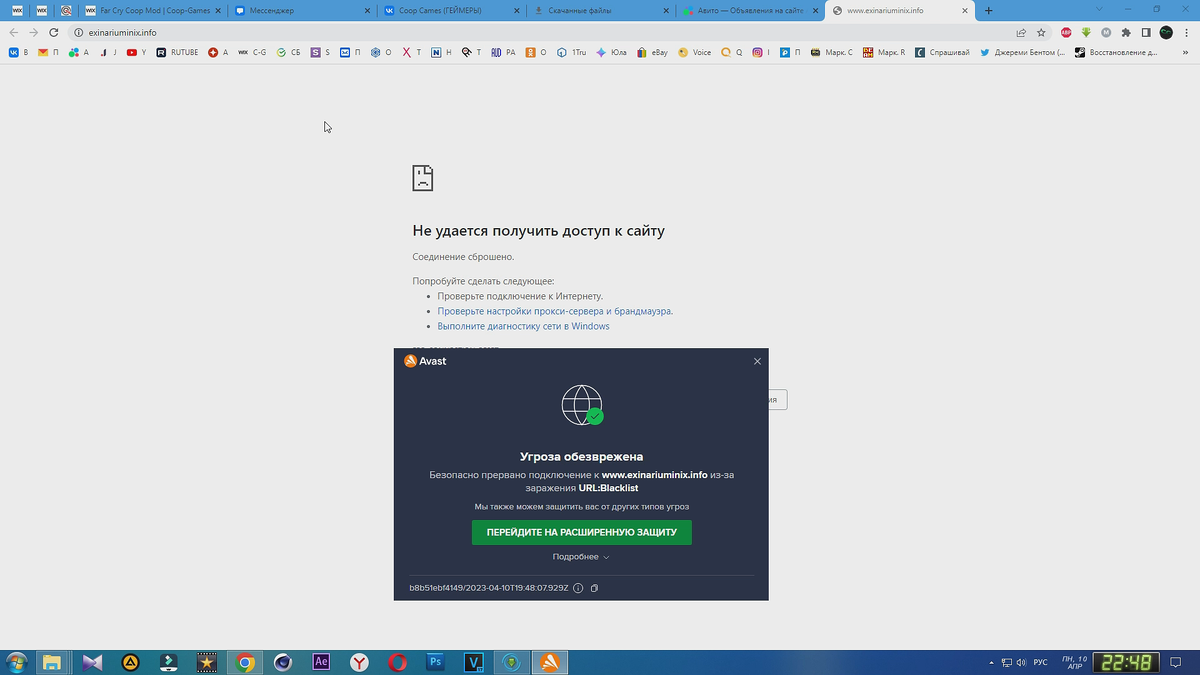Click the address bar with exinariuminix.info

(x=540, y=32)
